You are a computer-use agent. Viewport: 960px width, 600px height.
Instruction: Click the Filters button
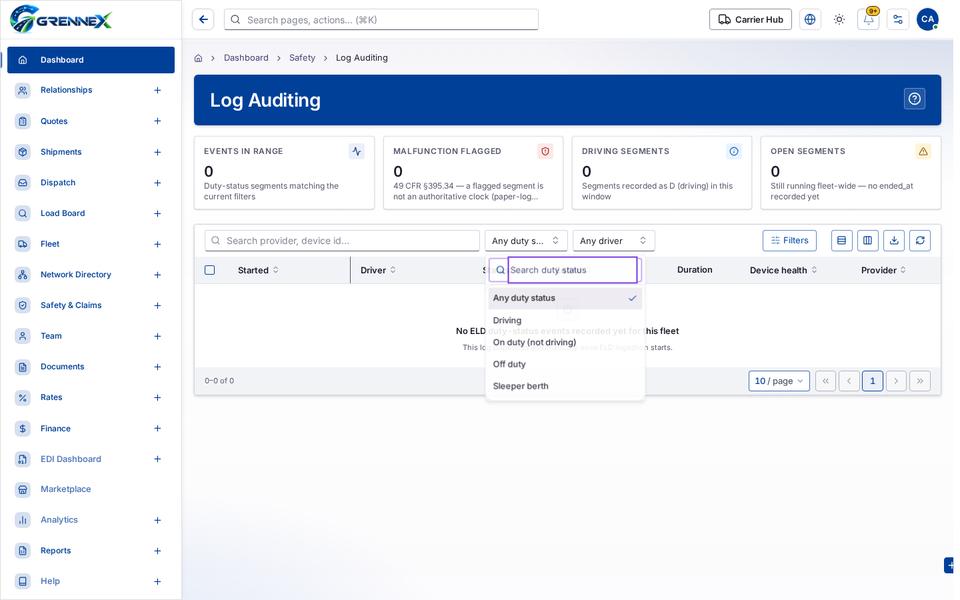click(x=789, y=241)
